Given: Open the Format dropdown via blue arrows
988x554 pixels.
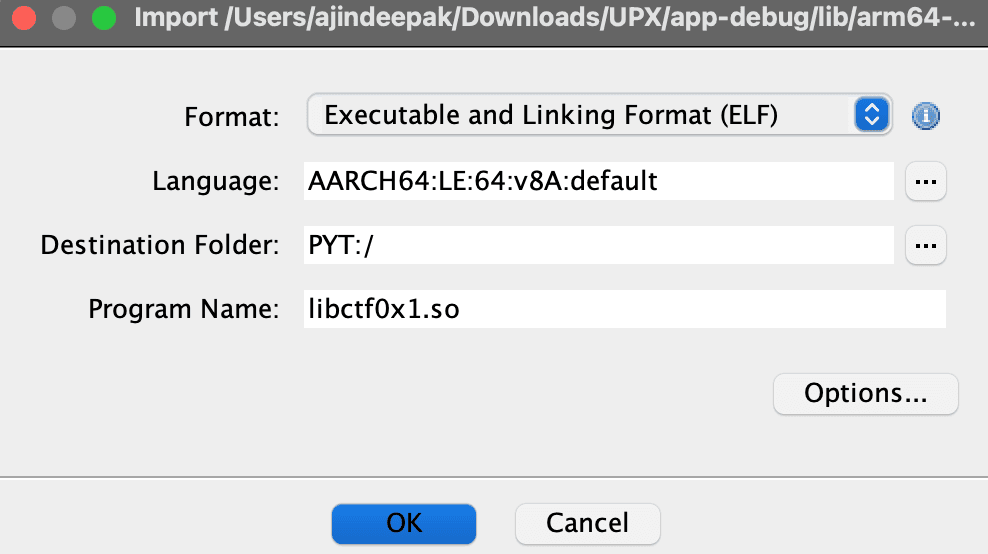Looking at the screenshot, I should (x=871, y=115).
